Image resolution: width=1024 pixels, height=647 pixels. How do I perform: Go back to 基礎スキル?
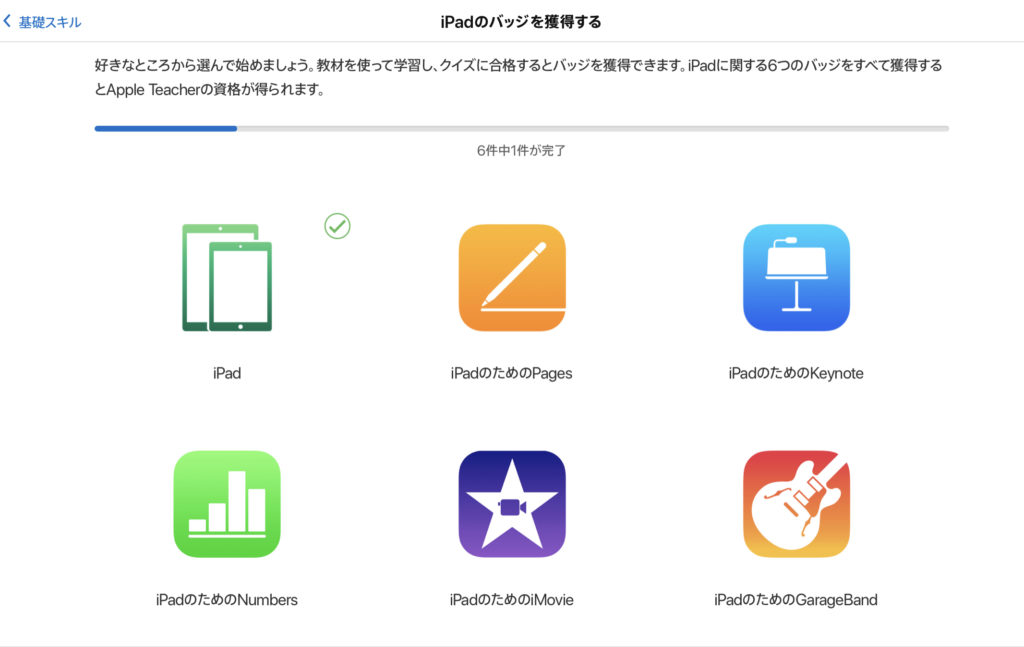coord(43,22)
